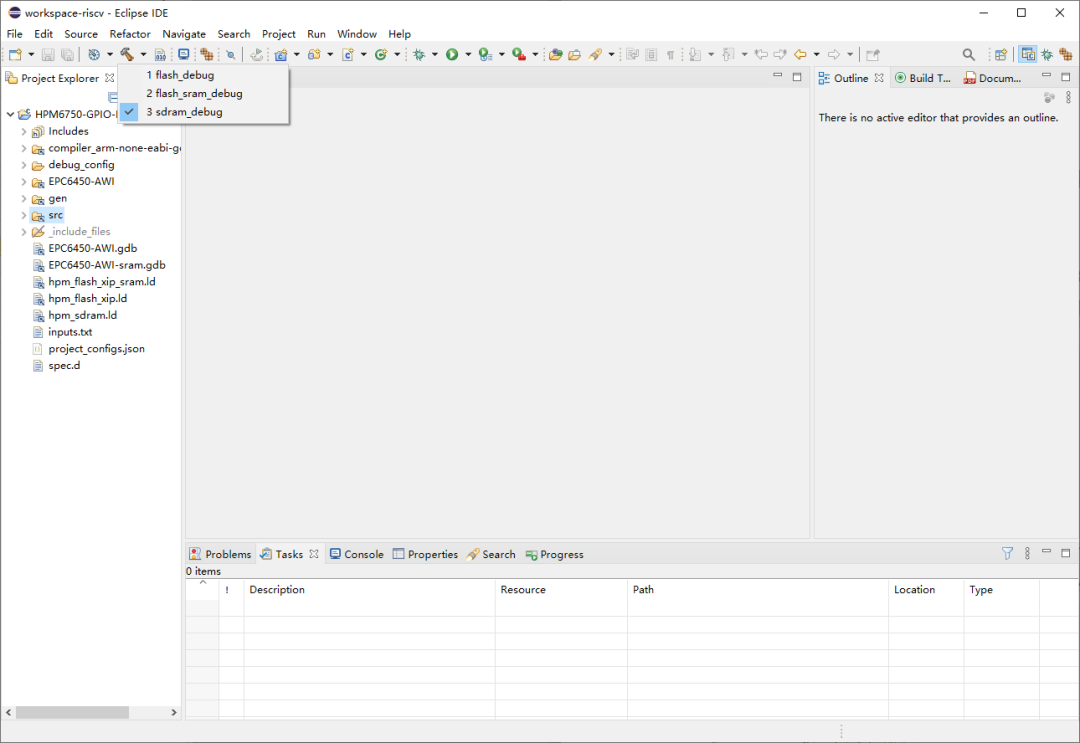Click the Profile run icon
The image size is (1080, 743).
pos(486,54)
